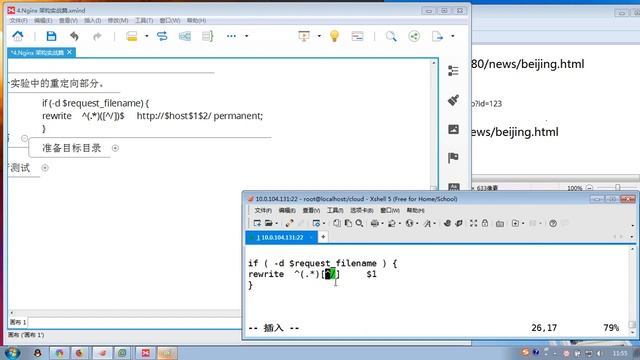Save the XMind document

[51, 36]
